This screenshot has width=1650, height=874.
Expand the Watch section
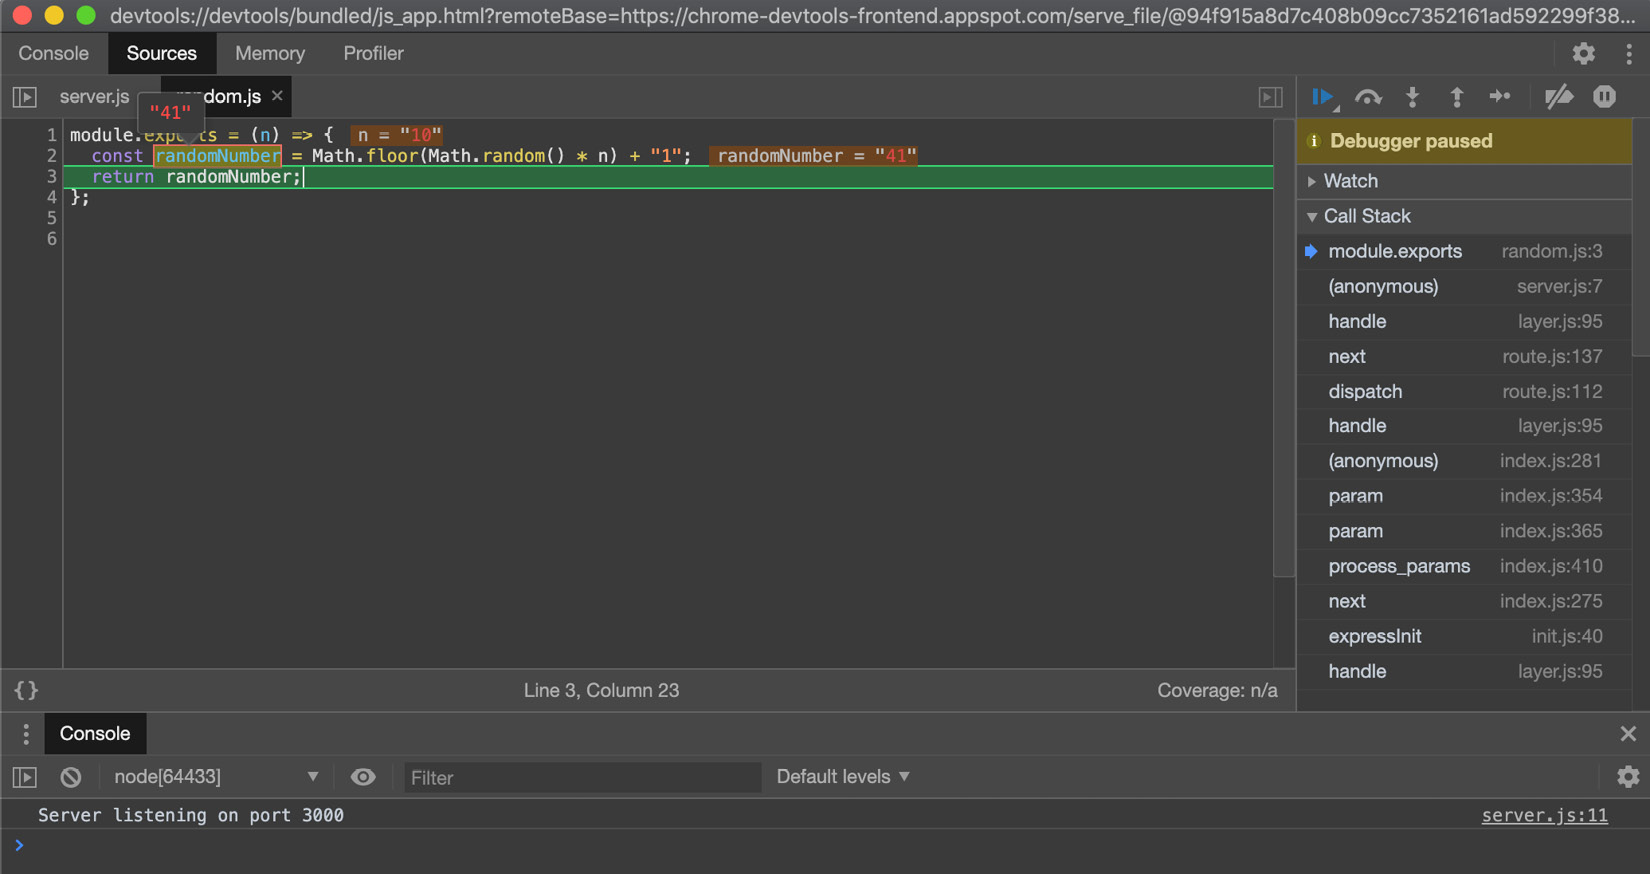1464,181
